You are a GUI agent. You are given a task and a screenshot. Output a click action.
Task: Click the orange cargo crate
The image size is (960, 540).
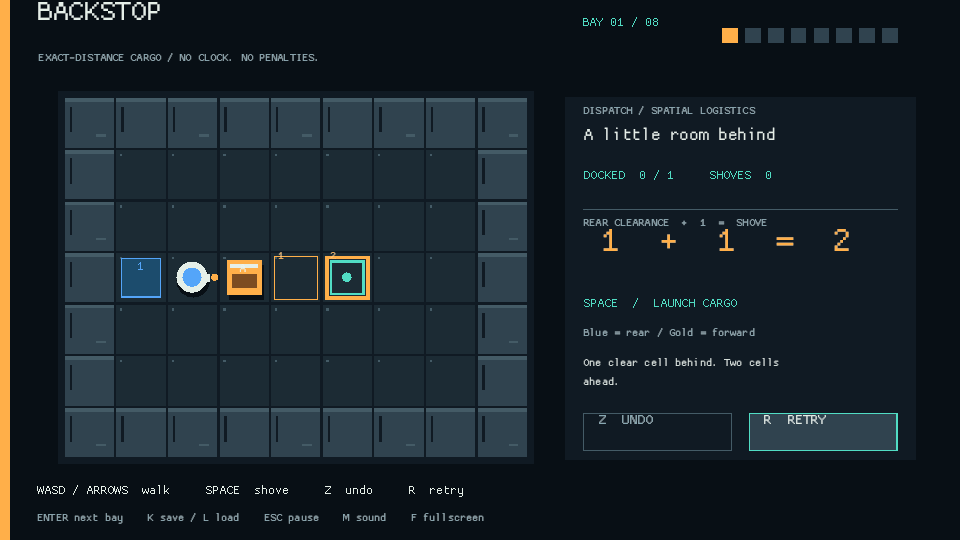pyautogui.click(x=244, y=278)
